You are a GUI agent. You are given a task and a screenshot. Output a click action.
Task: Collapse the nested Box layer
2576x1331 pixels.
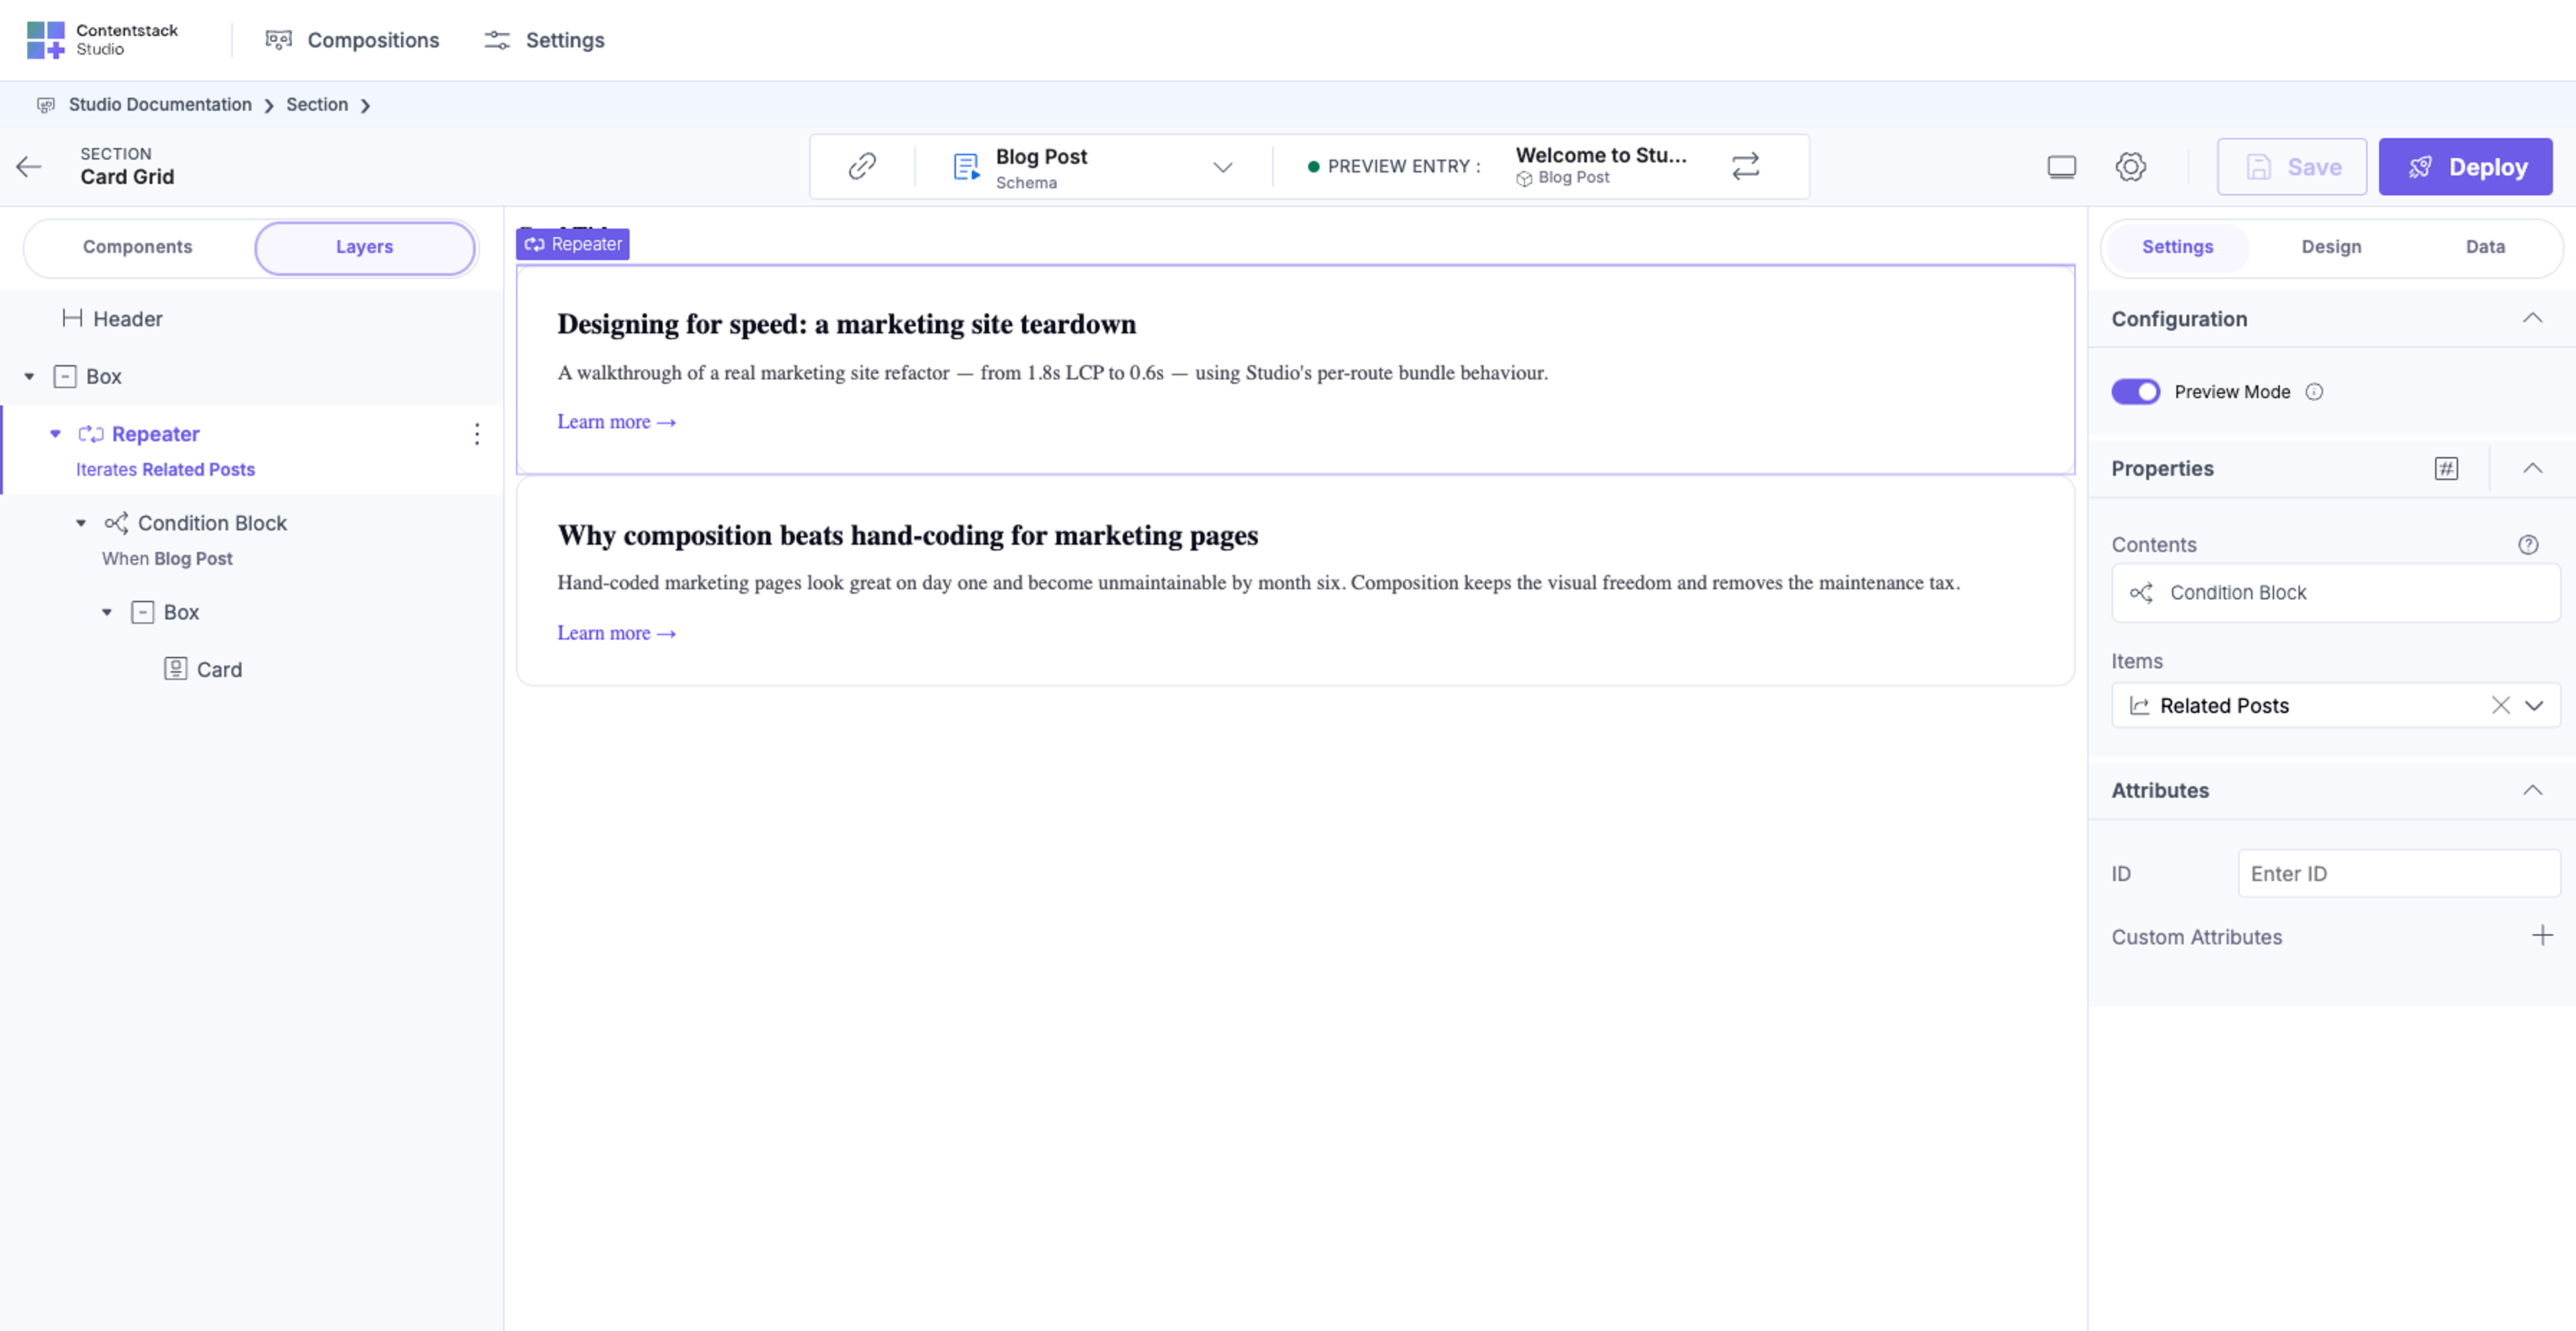point(108,612)
